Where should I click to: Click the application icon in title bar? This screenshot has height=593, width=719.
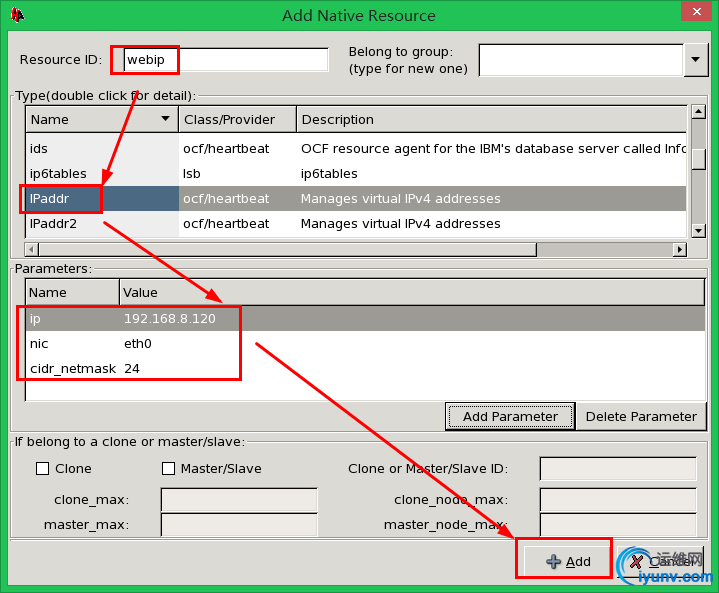pos(18,16)
